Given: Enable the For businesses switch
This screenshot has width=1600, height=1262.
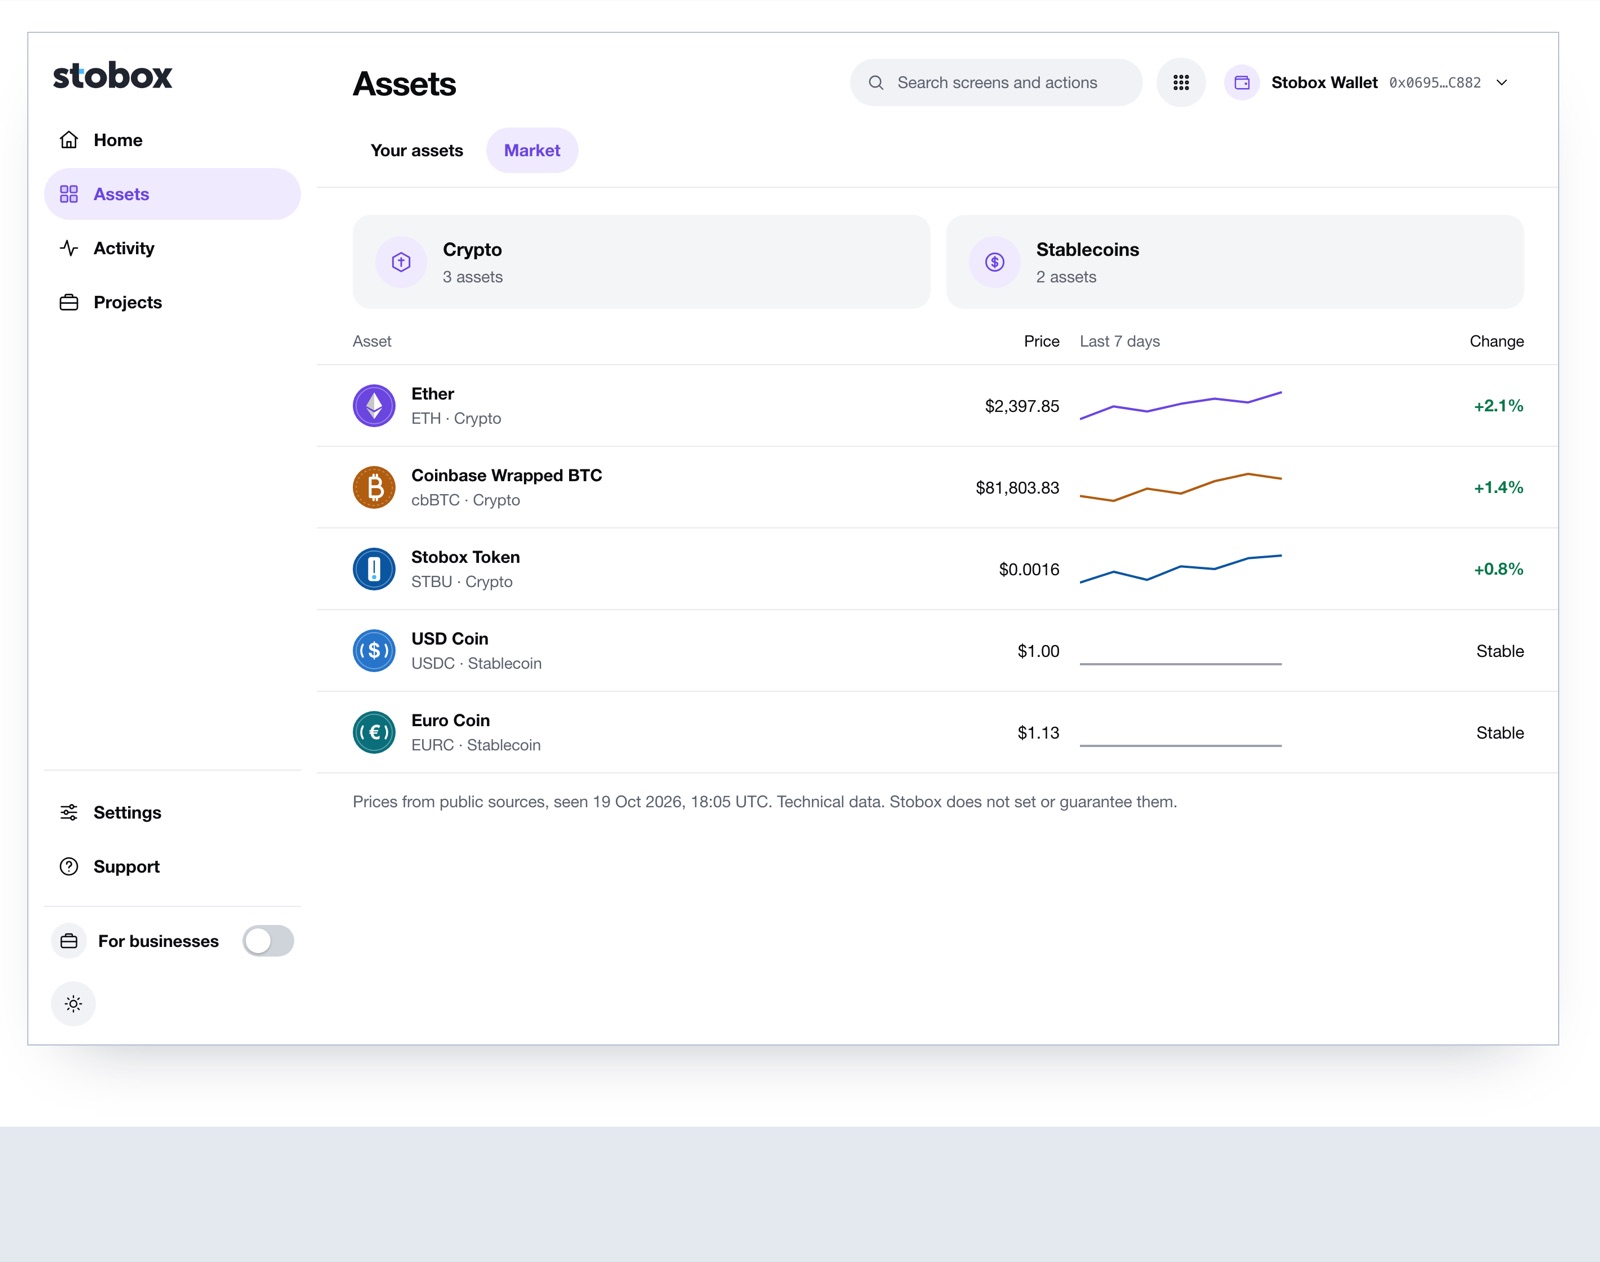Looking at the screenshot, I should [268, 941].
